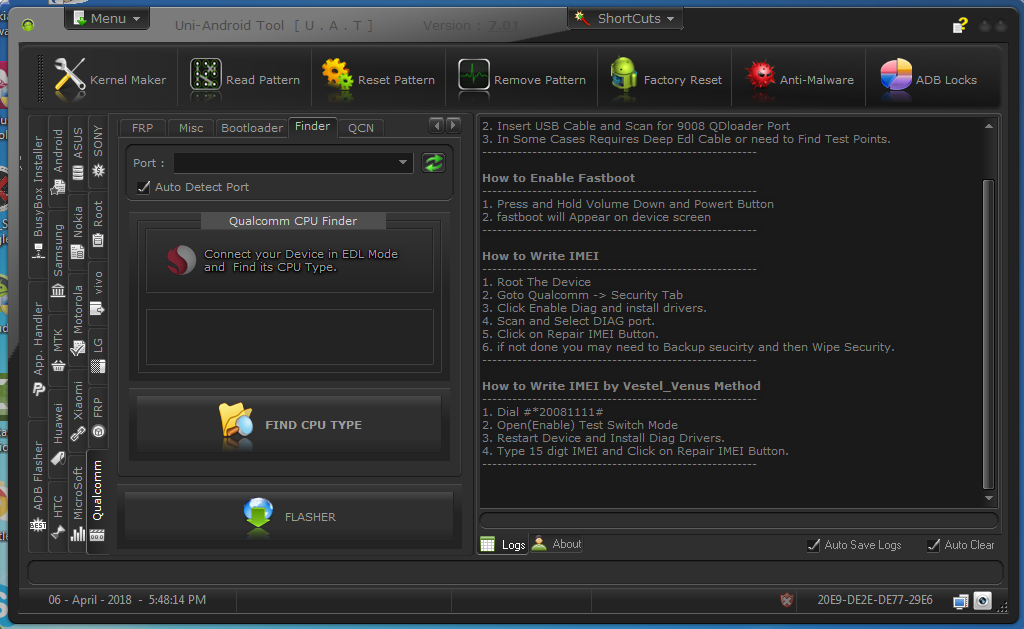Select the Motorola side tab
1024x629 pixels.
78,321
